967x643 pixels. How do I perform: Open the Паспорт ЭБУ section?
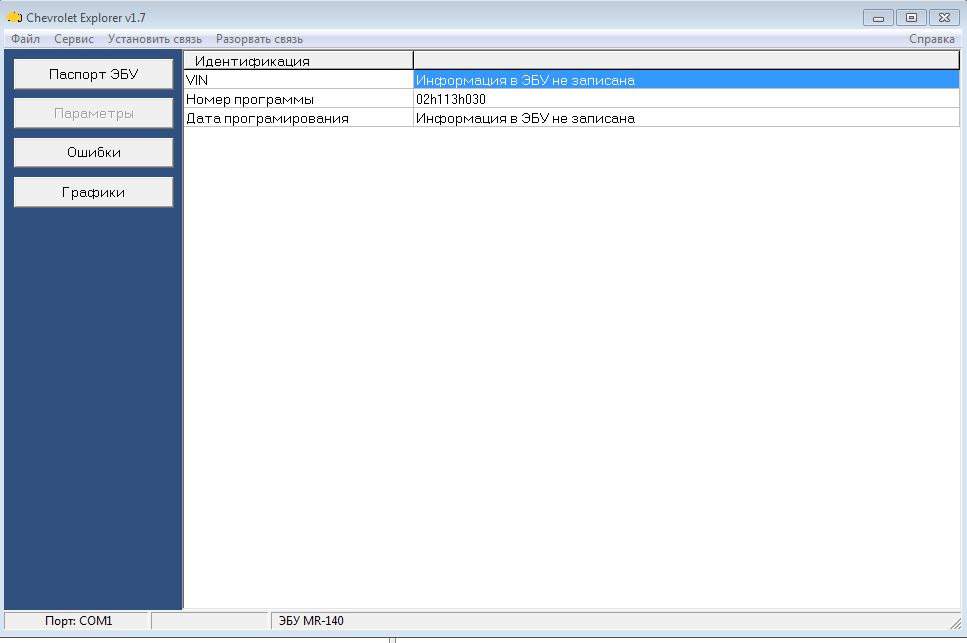pos(93,74)
